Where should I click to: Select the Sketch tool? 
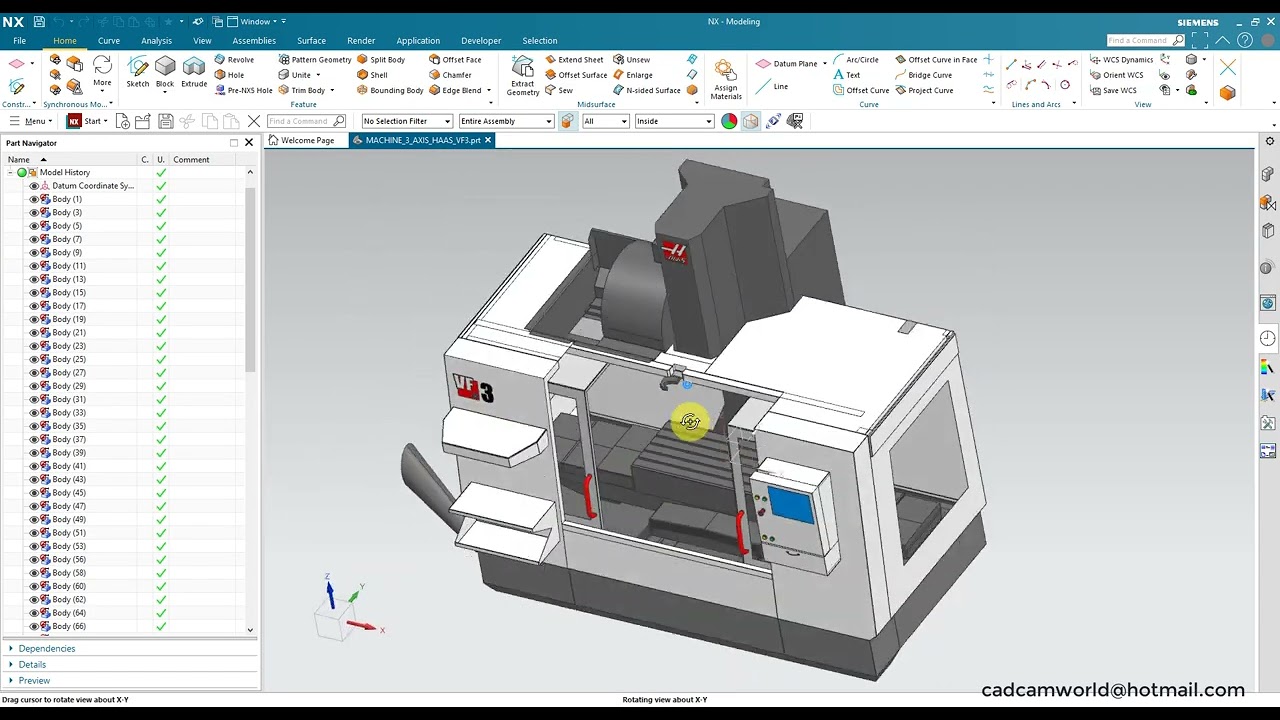tap(138, 72)
